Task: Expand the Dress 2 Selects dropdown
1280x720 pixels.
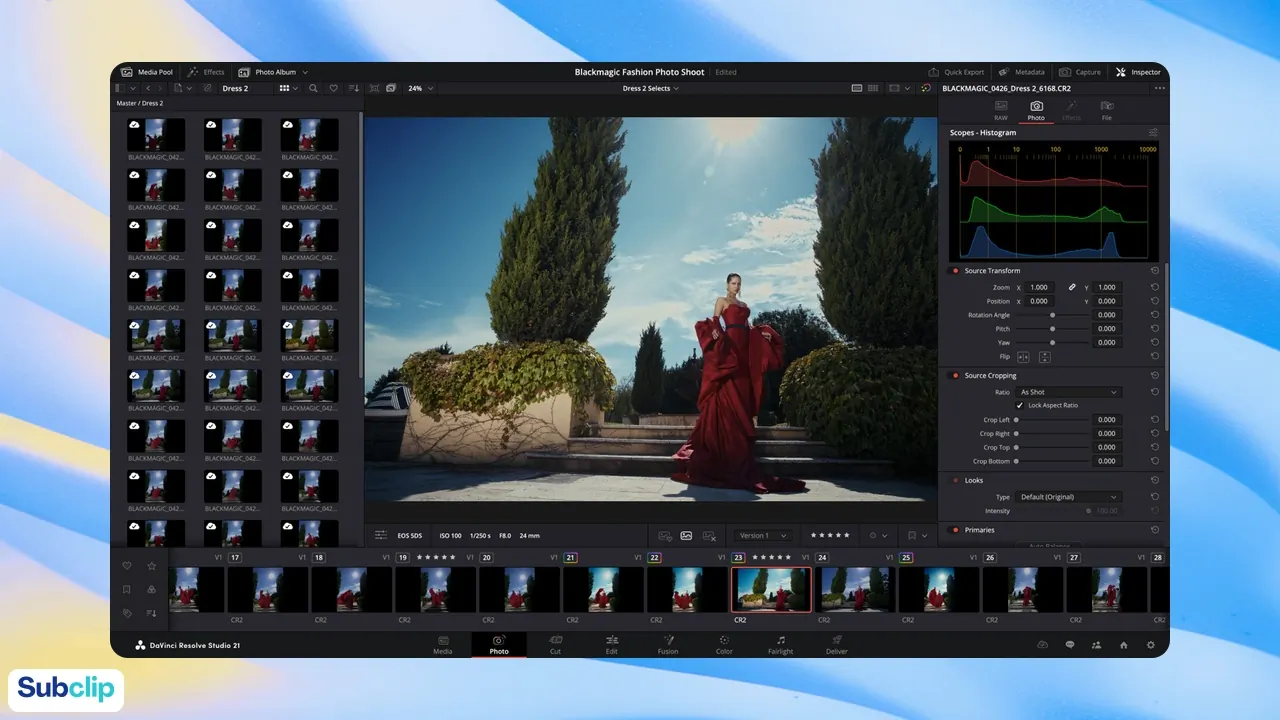Action: [651, 88]
